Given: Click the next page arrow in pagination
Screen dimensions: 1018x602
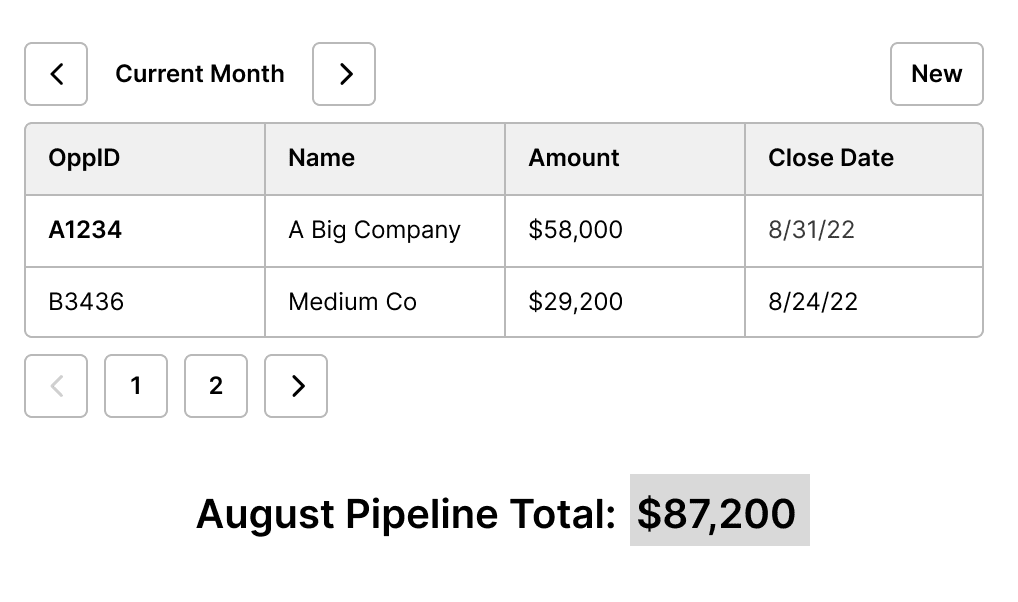Looking at the screenshot, I should [x=296, y=386].
